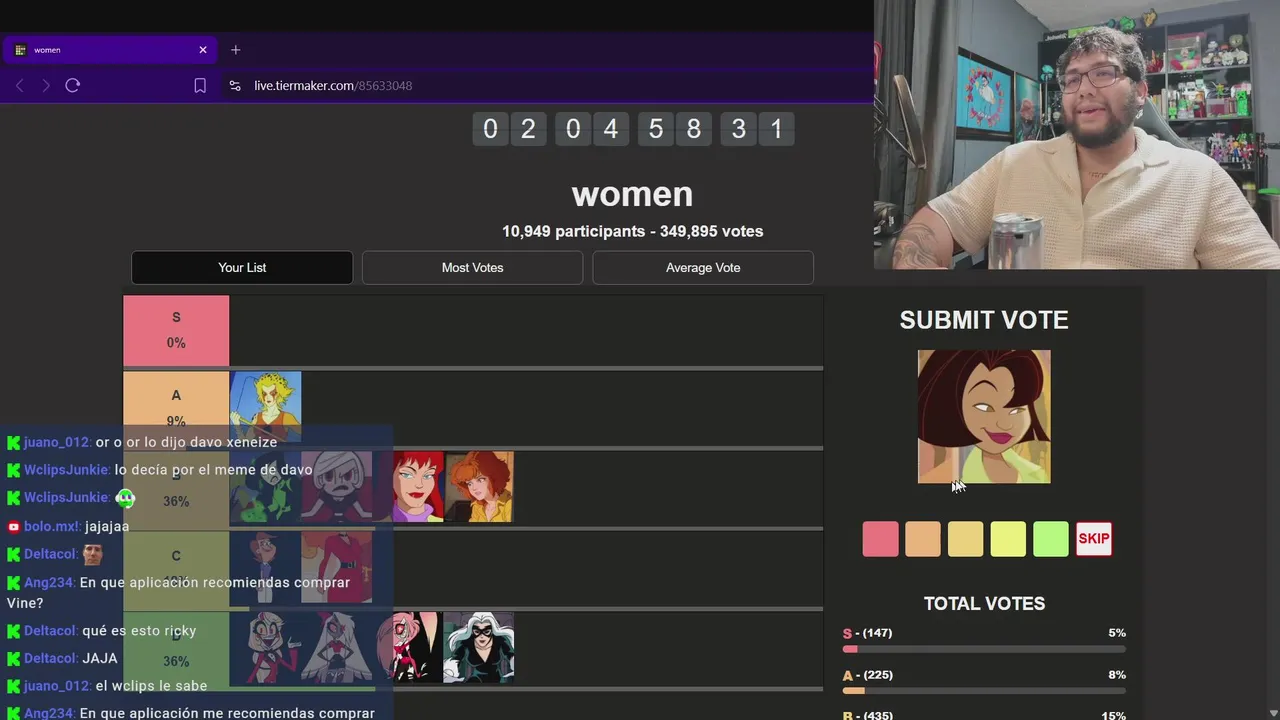Click orange-haired woman in yellow jacket
Image resolution: width=1280 pixels, height=720 pixels.
pyautogui.click(x=479, y=487)
